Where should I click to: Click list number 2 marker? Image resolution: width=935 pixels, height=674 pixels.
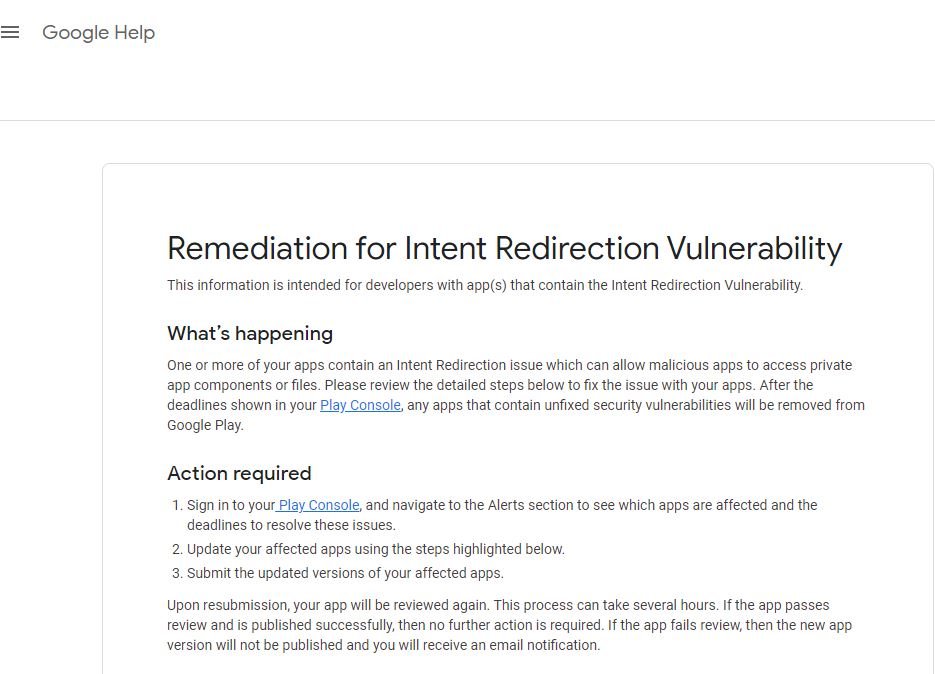pyautogui.click(x=176, y=549)
